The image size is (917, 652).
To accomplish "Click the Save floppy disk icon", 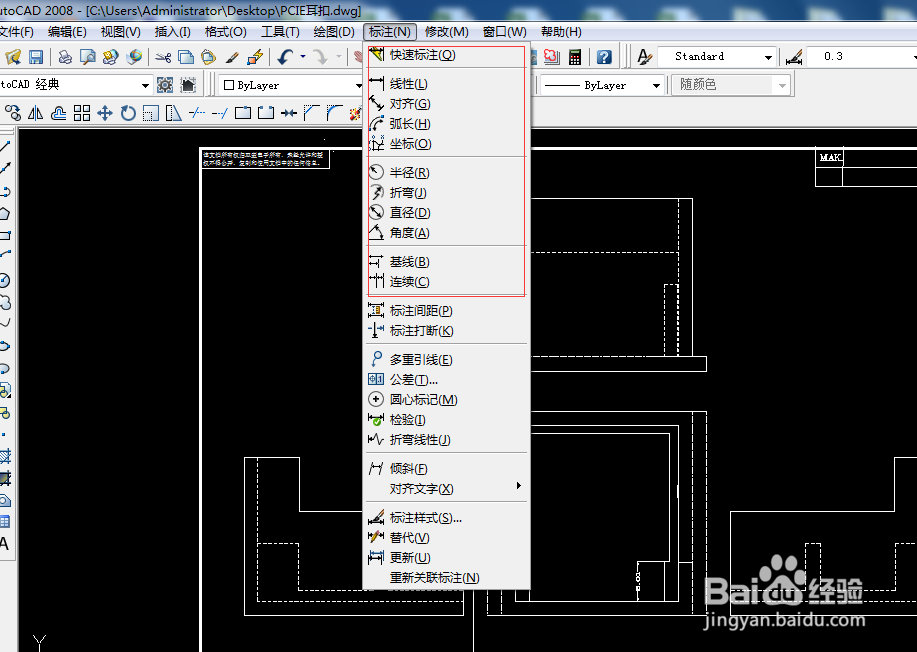I will (36, 57).
